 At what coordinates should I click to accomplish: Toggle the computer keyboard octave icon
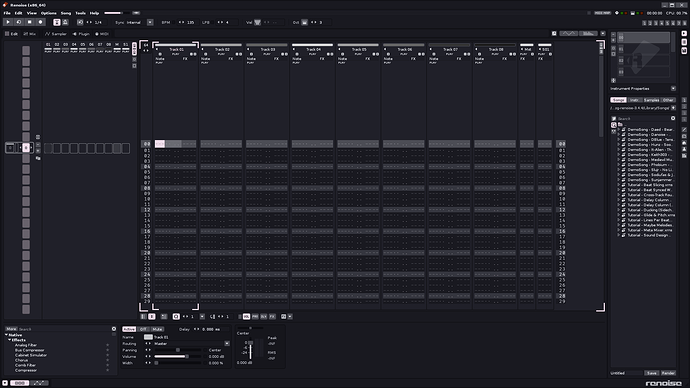coord(304,22)
